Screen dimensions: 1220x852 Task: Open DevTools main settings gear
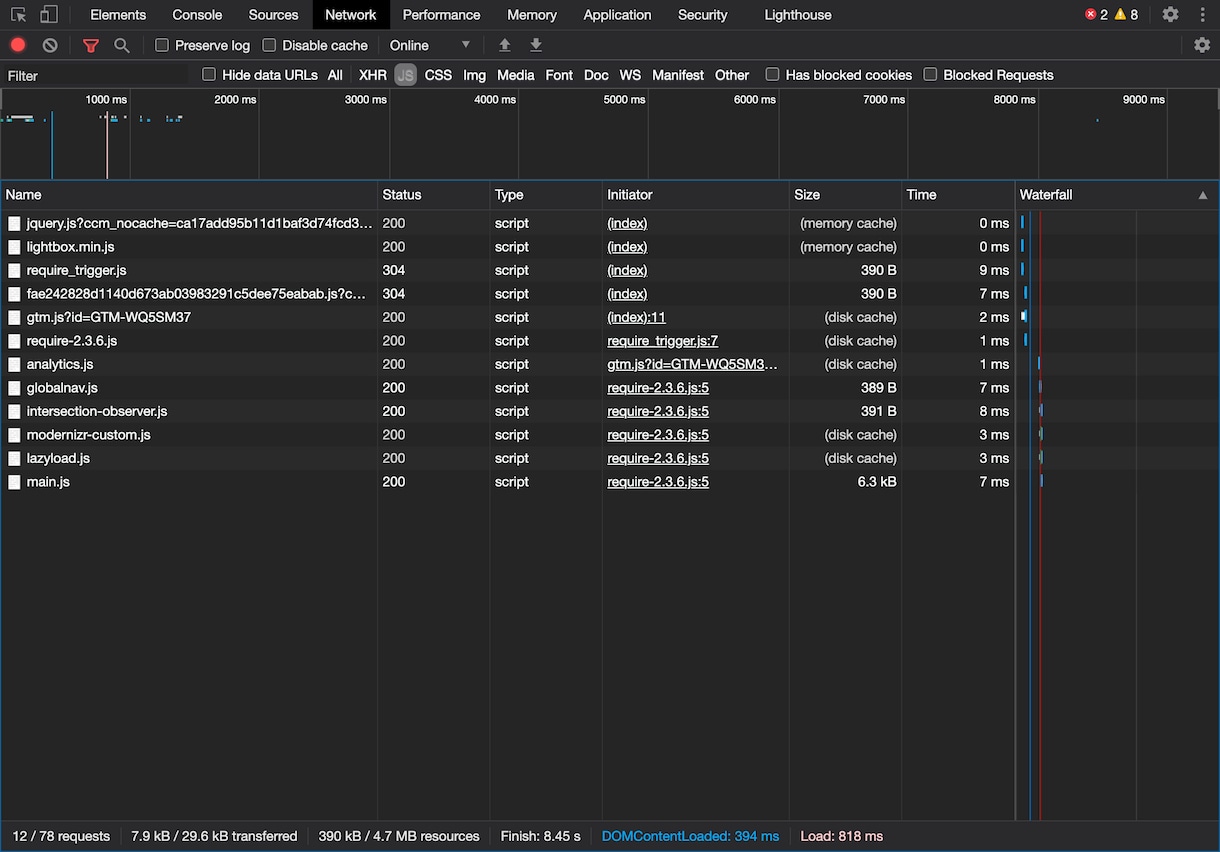pyautogui.click(x=1170, y=15)
